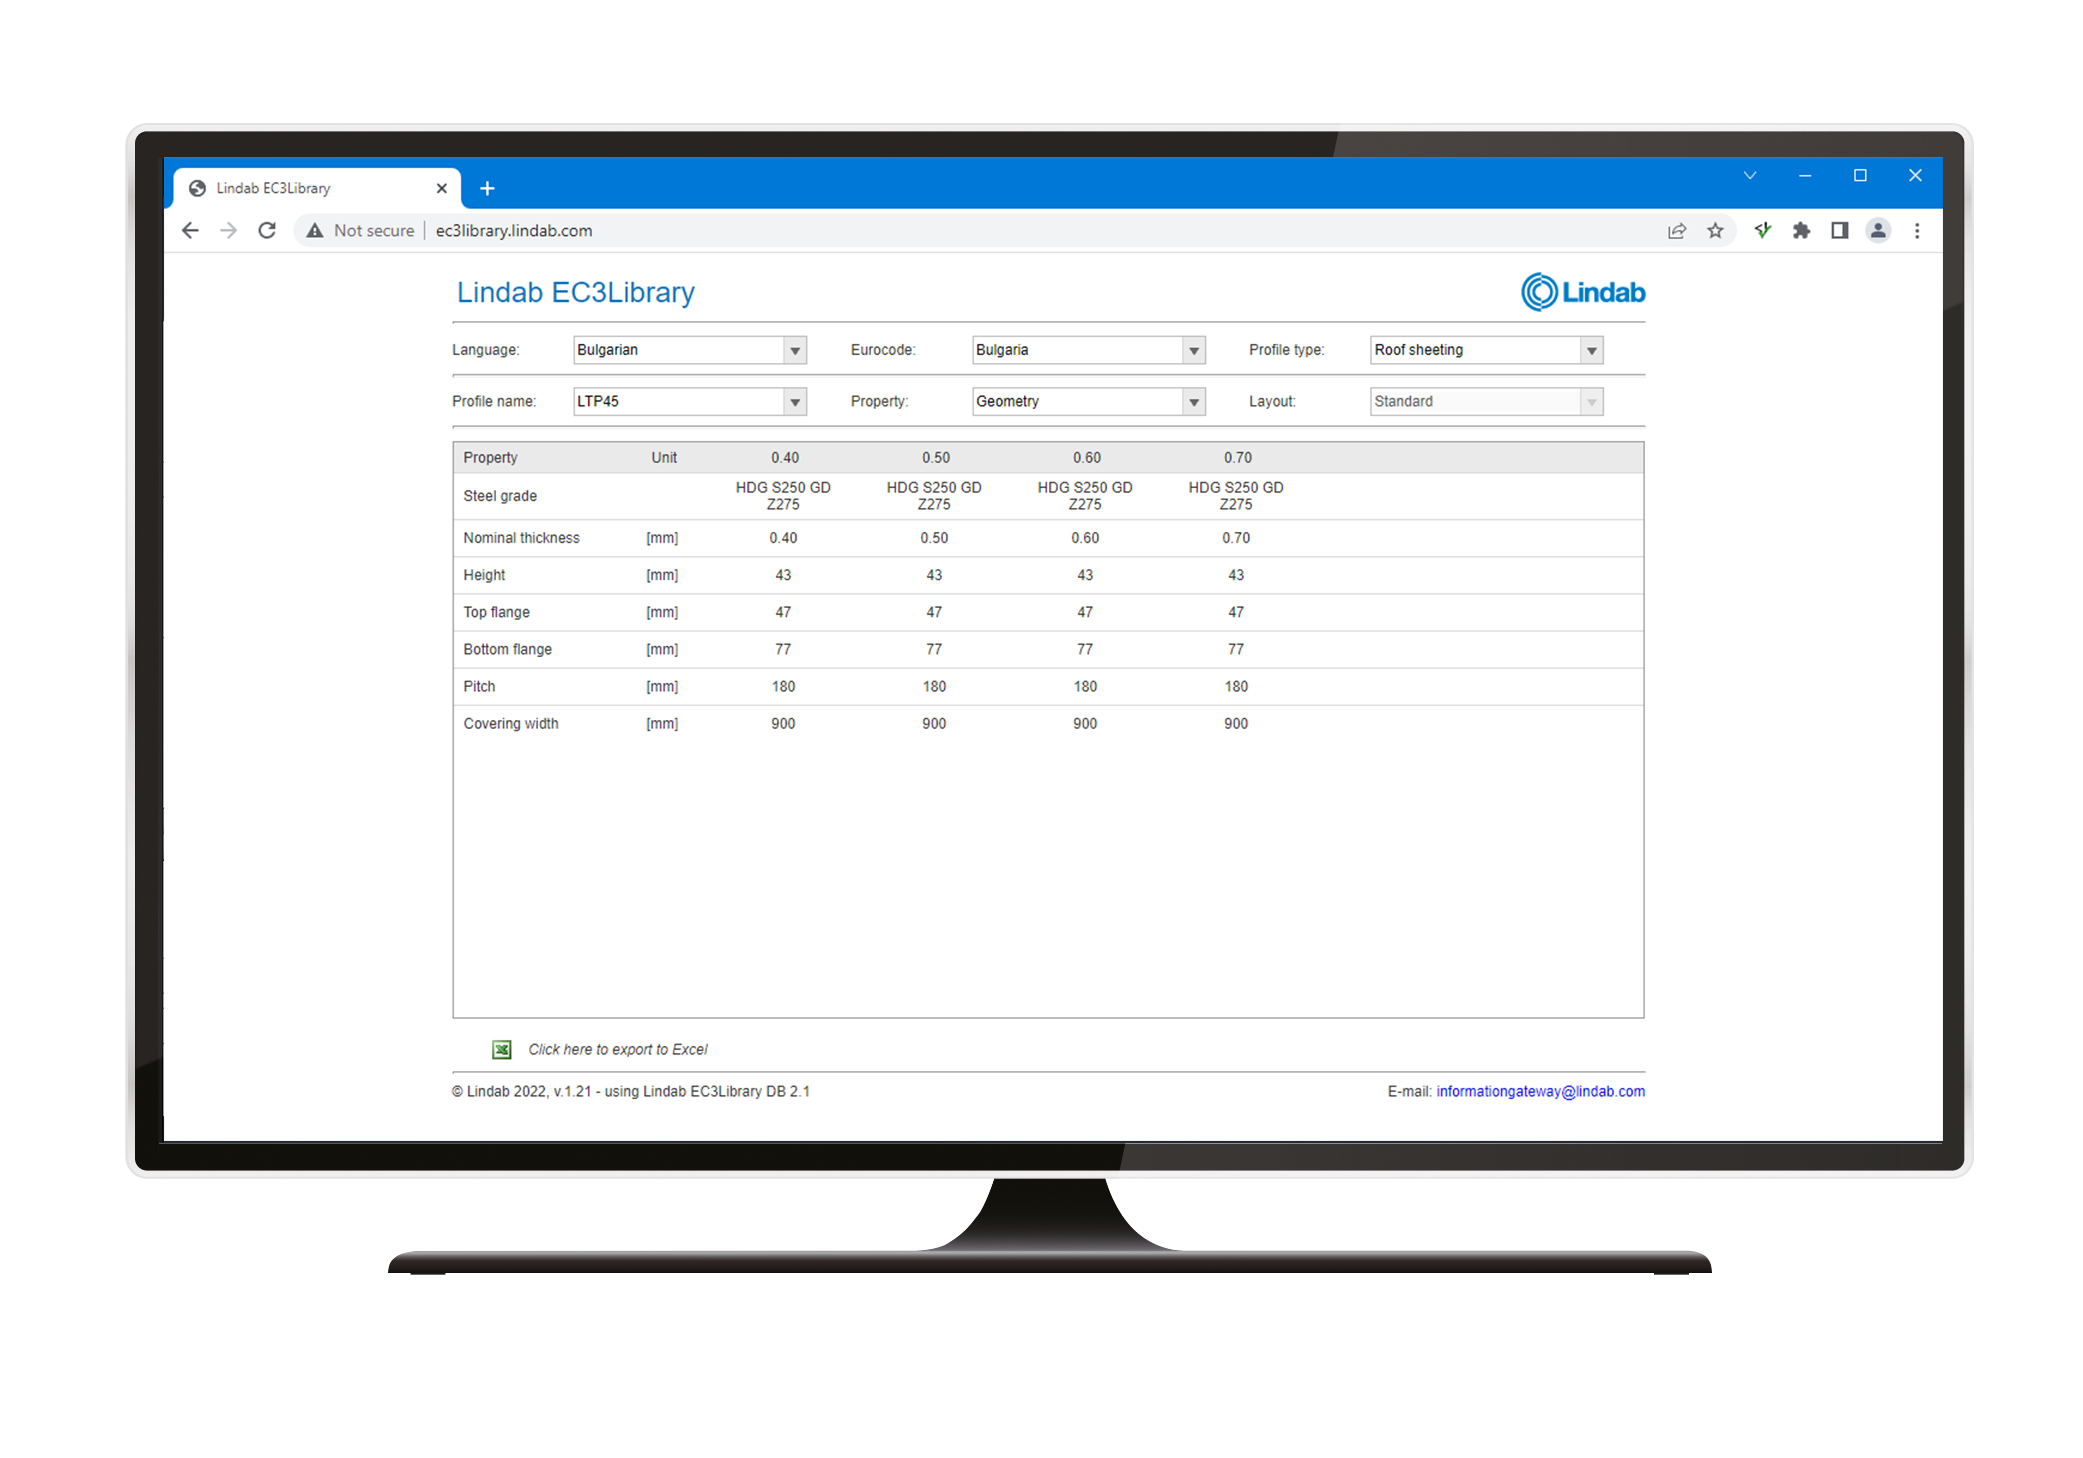Open a new browser tab
The image size is (2083, 1458).
coord(487,188)
